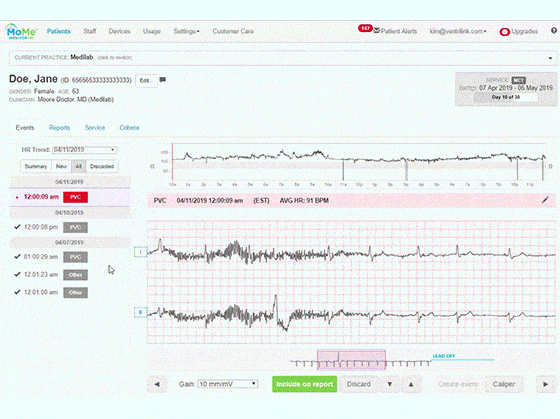The height and width of the screenshot is (419, 560).
Task: Open the Gain 10 mm/mV dropdown
Action: point(228,384)
